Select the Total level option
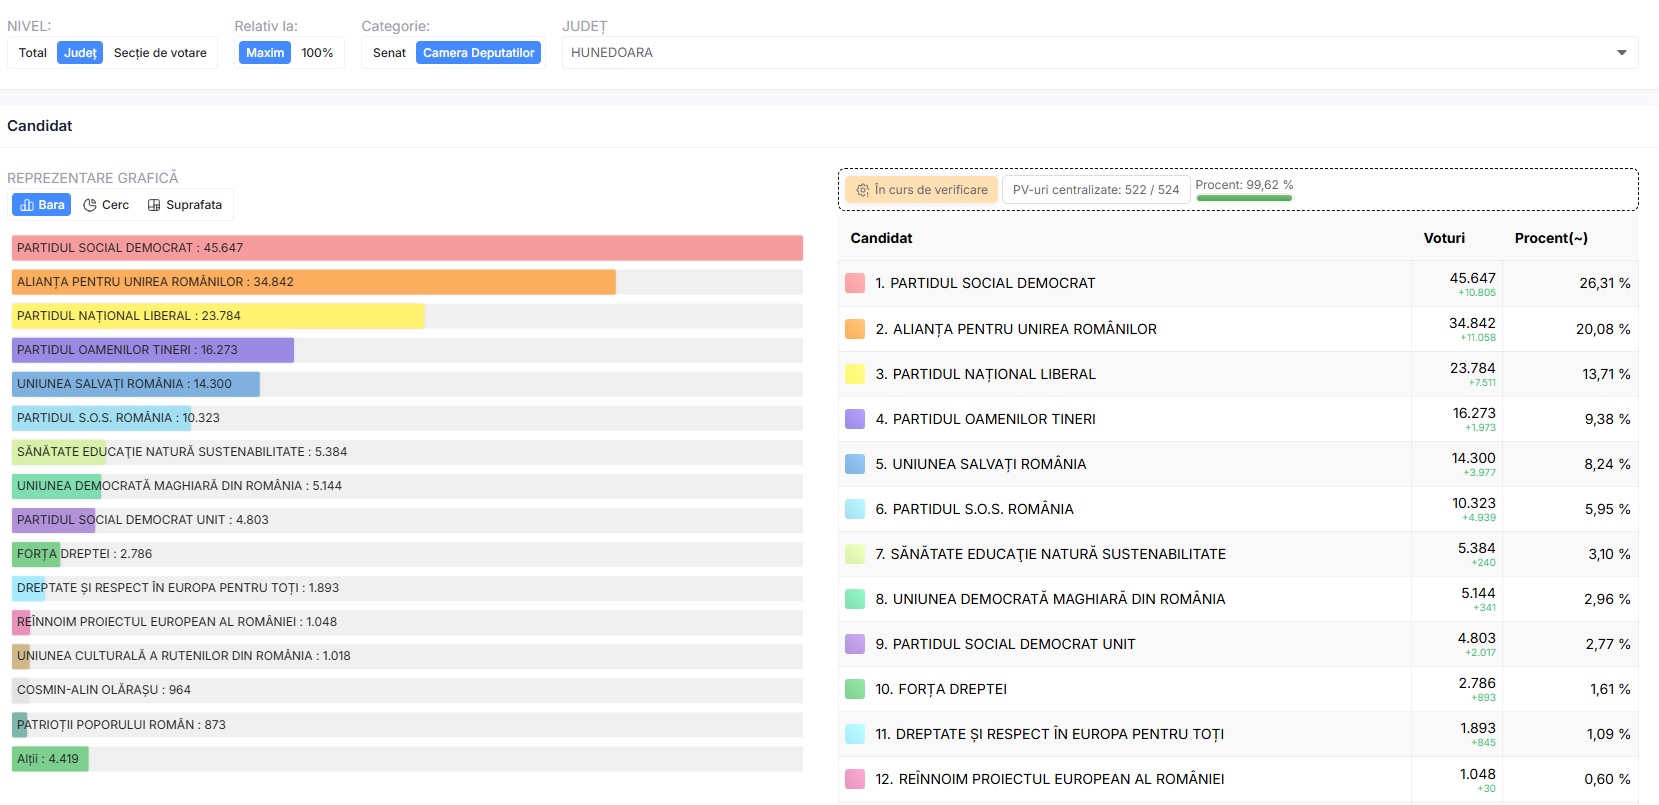 click(x=33, y=53)
